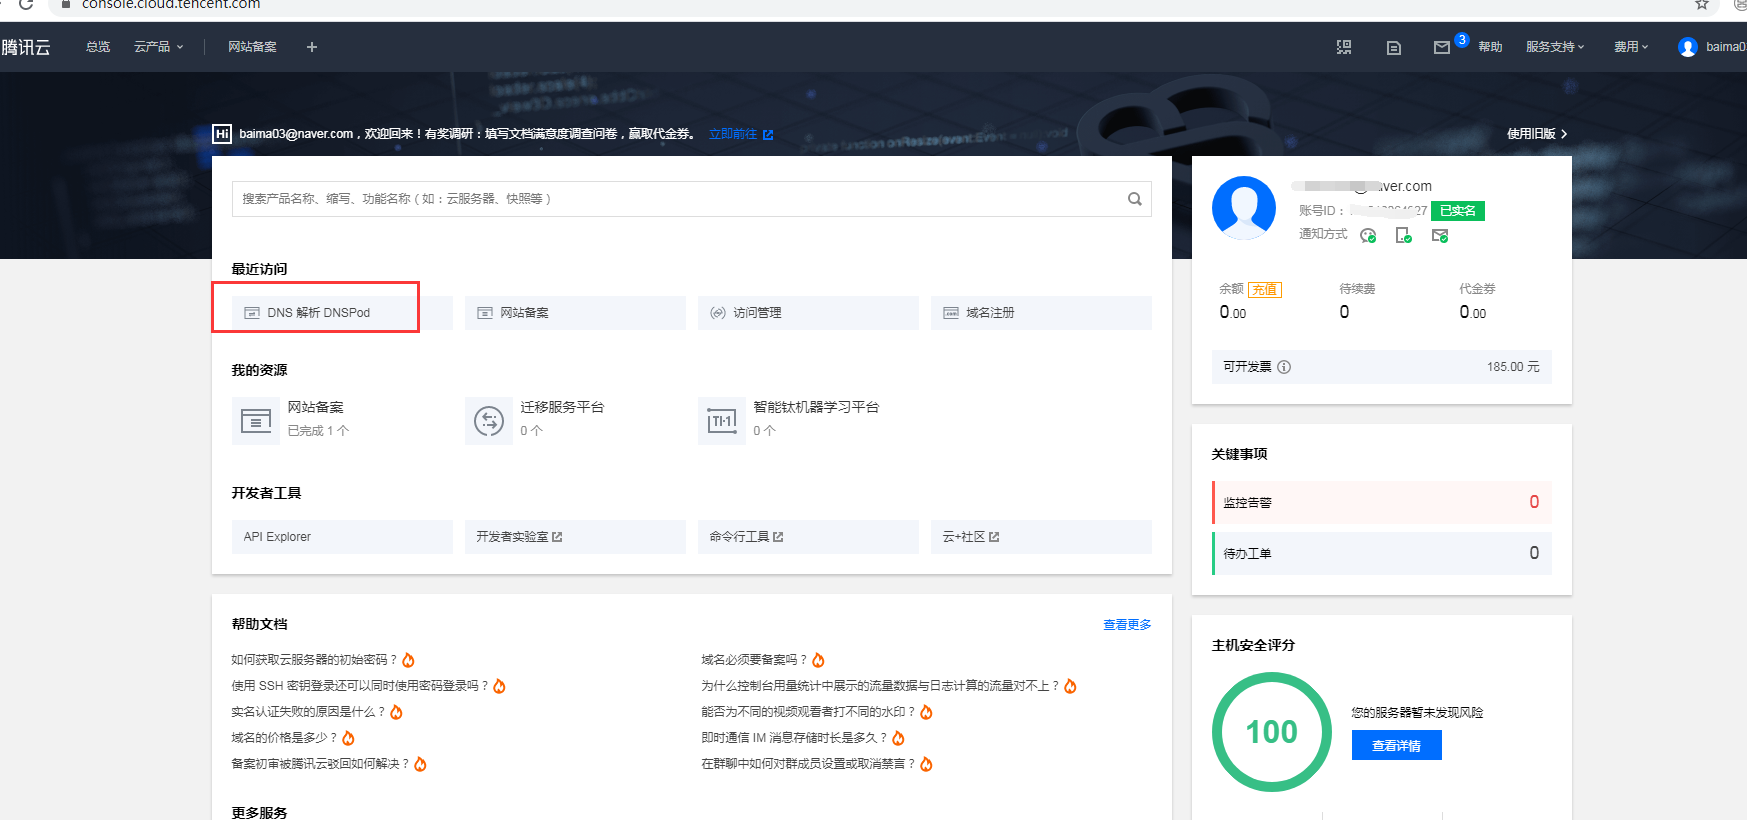Viewport: 1747px width, 820px height.
Task: Expand the 服务支持 dropdown
Action: (1554, 47)
